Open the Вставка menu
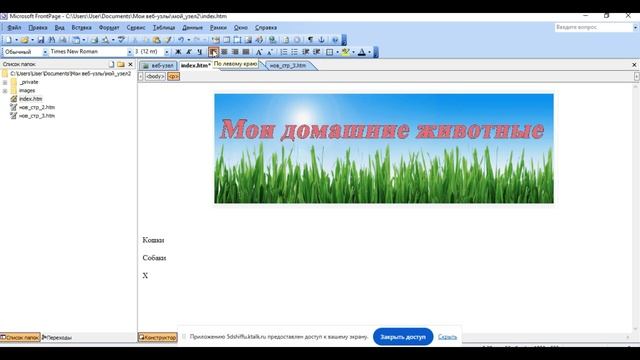 (82, 28)
